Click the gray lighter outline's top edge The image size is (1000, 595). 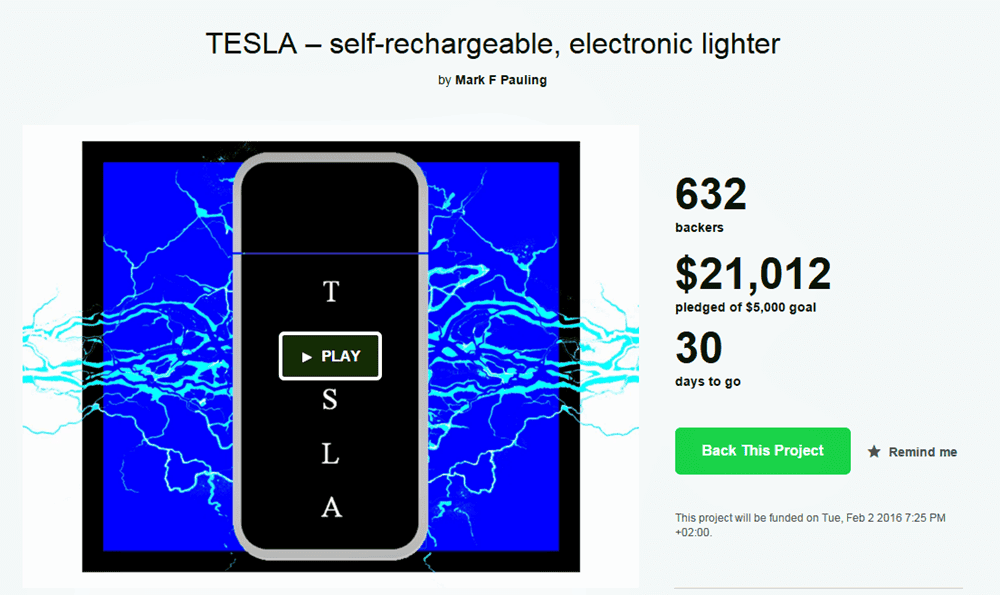pos(330,159)
